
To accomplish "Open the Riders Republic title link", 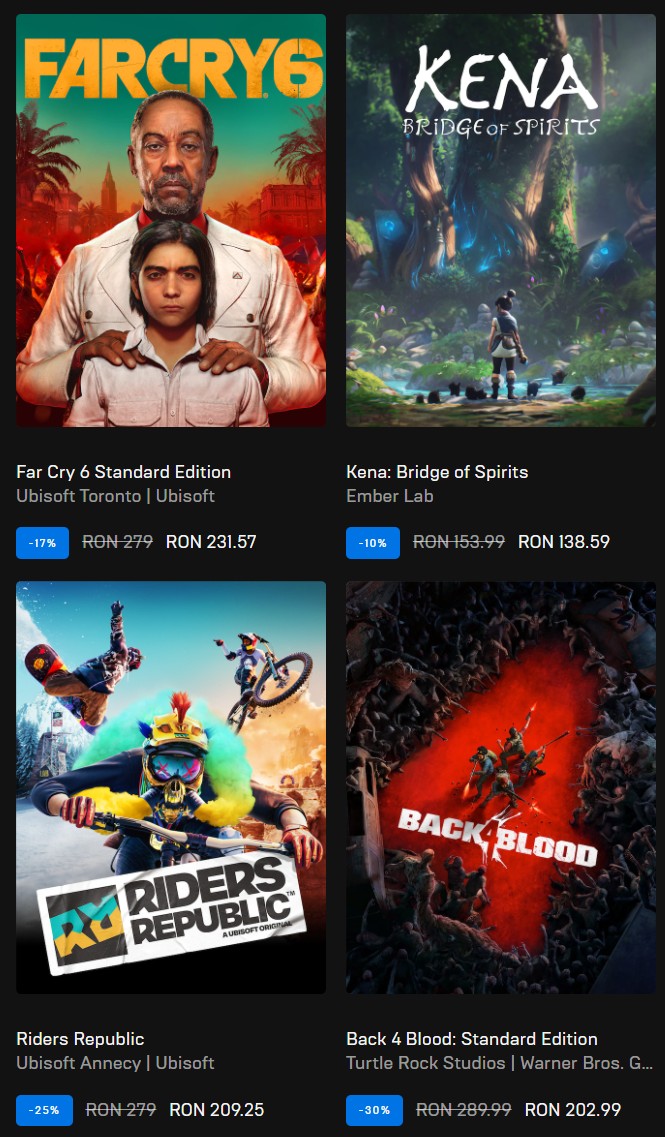I will click(80, 1039).
